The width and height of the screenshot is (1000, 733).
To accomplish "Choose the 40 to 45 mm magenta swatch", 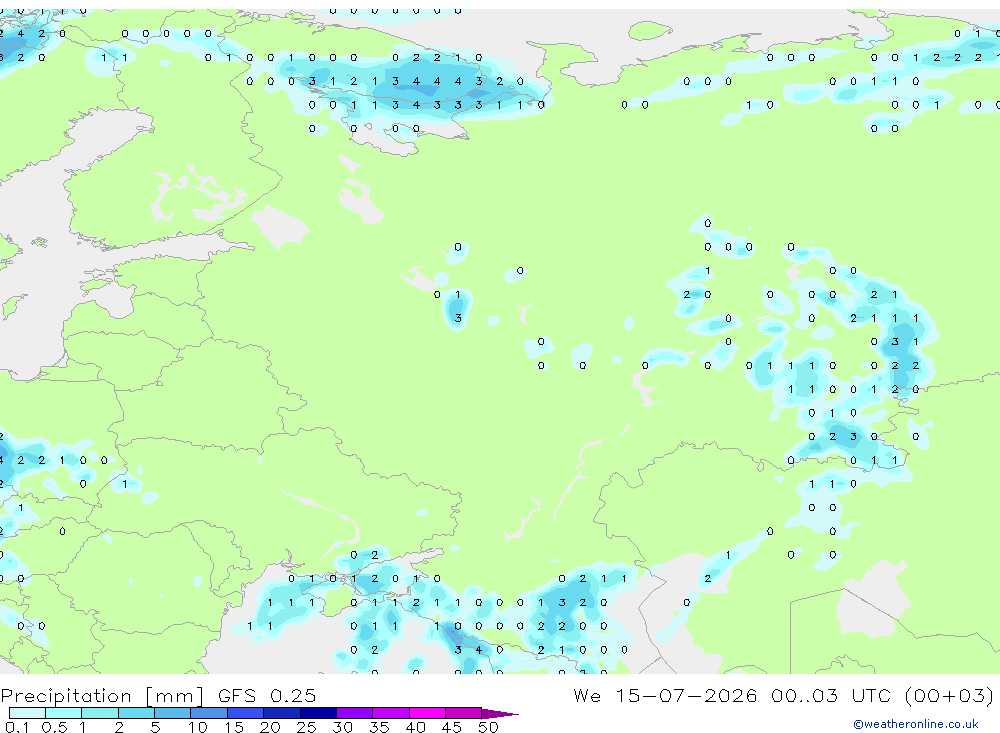I will tap(427, 713).
